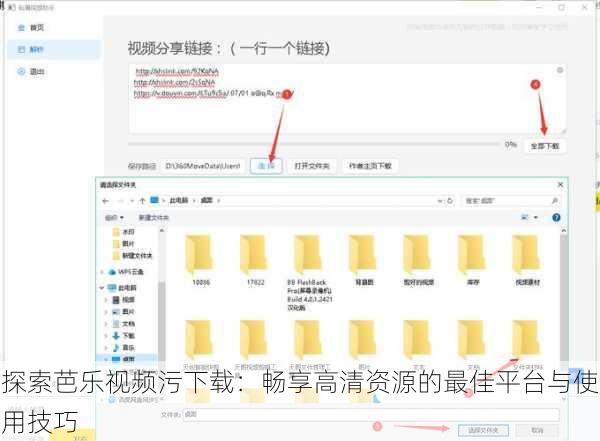Click the 全部下载 download all button
This screenshot has height=441, width=600.
point(545,146)
